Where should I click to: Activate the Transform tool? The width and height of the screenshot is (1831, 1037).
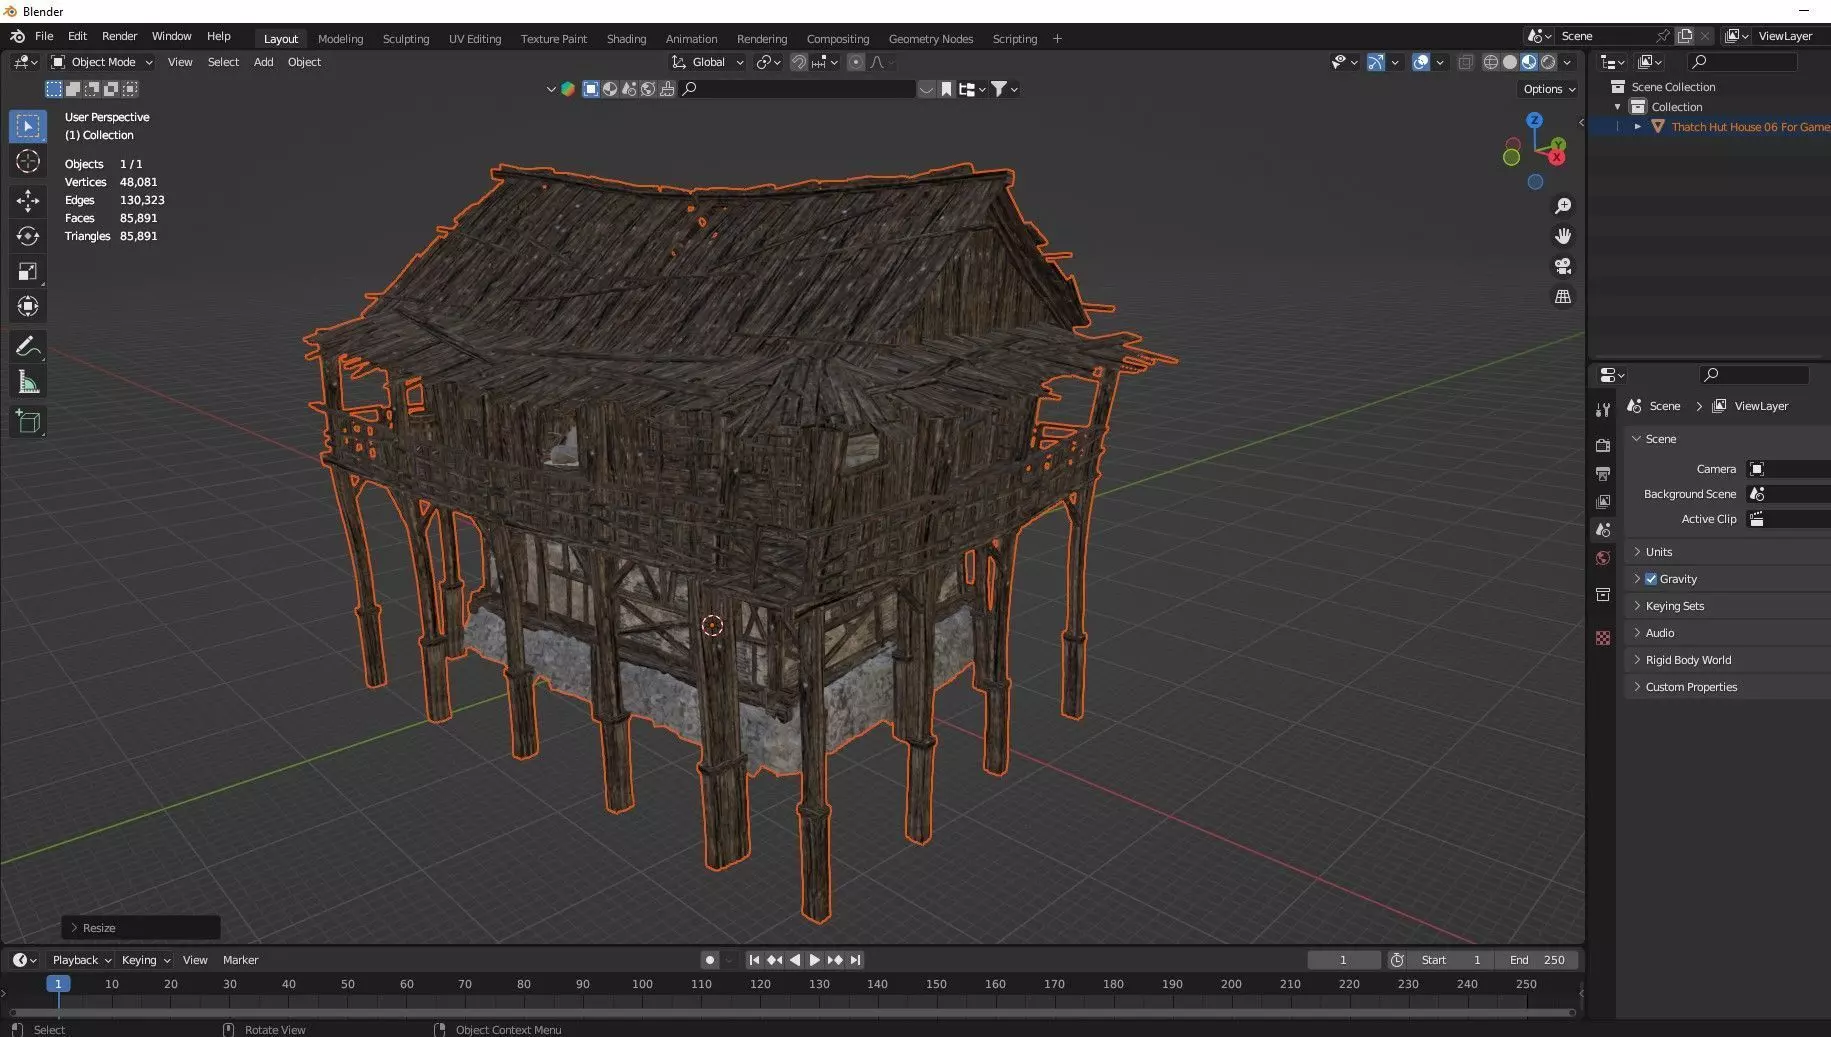coord(28,306)
